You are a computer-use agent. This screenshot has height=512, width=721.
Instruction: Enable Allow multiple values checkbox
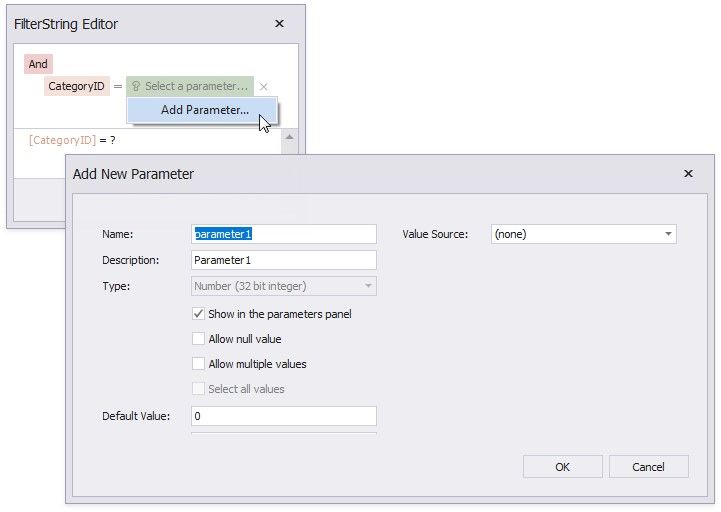[198, 364]
